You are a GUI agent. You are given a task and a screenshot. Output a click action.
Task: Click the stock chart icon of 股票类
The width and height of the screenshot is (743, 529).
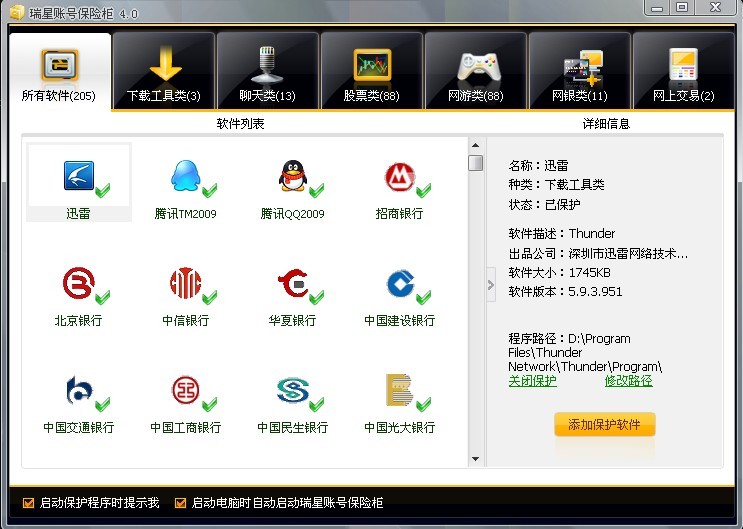tap(372, 64)
